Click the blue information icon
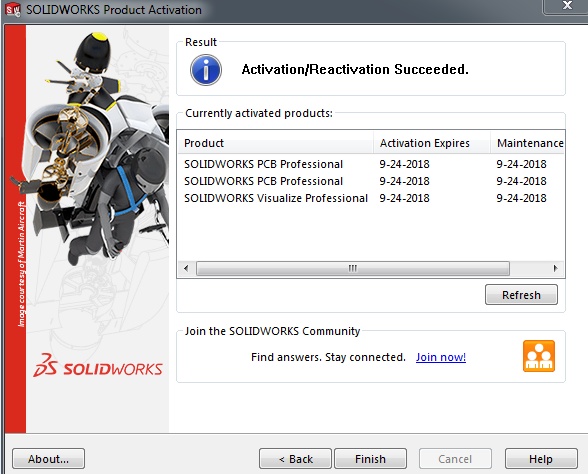This screenshot has height=474, width=588. [x=206, y=70]
